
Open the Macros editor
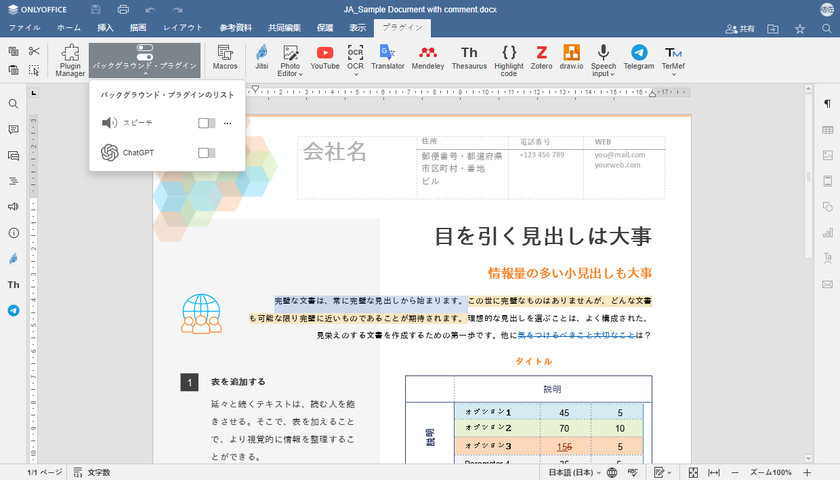point(225,58)
